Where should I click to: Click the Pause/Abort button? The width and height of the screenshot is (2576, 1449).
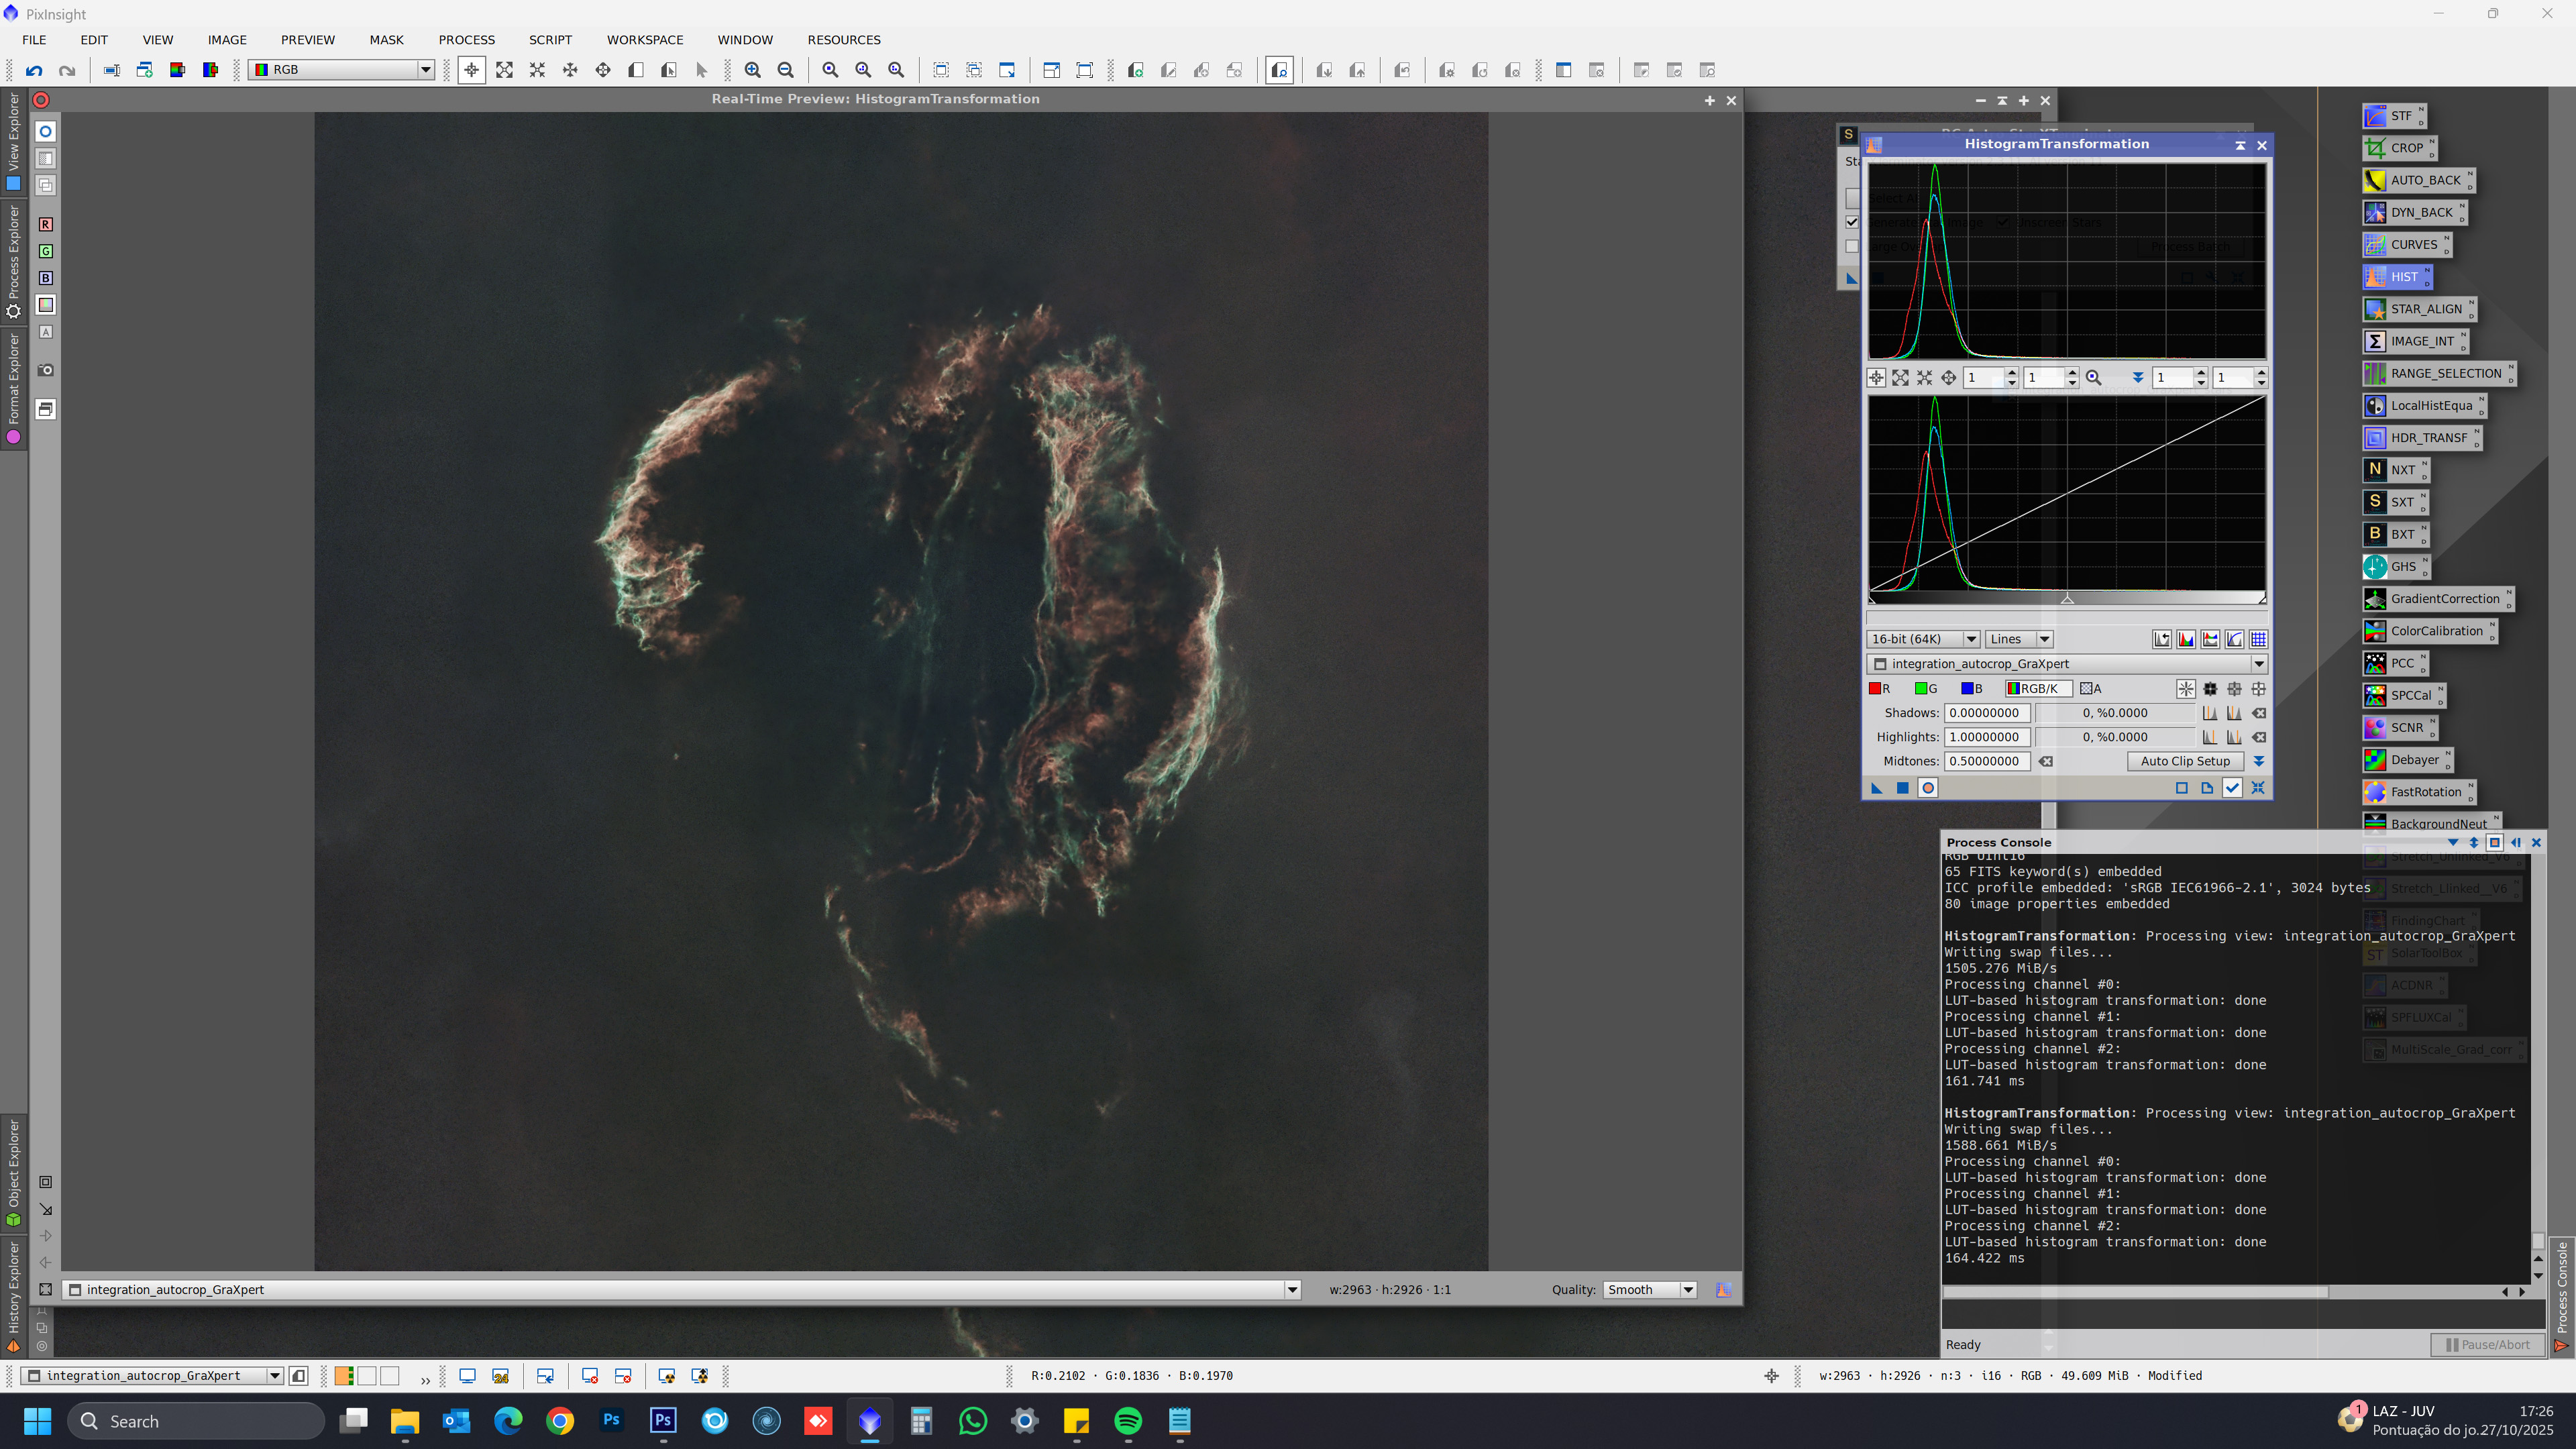click(2487, 1345)
